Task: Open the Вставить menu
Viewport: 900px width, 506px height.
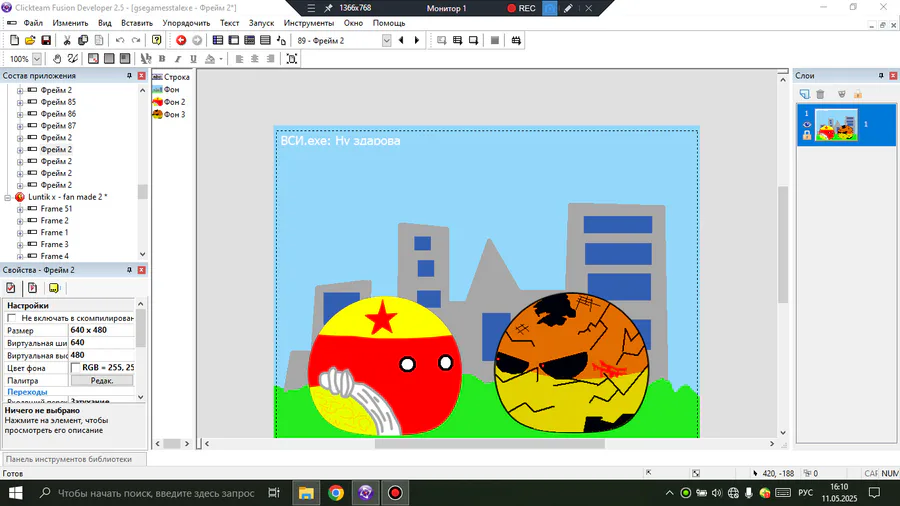Action: pos(137,23)
